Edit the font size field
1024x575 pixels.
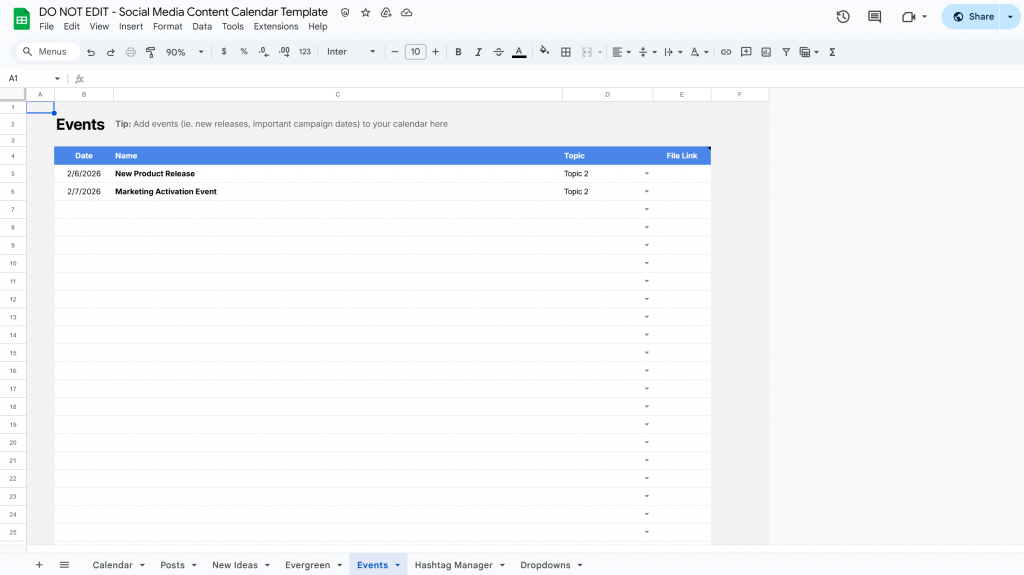tap(415, 52)
